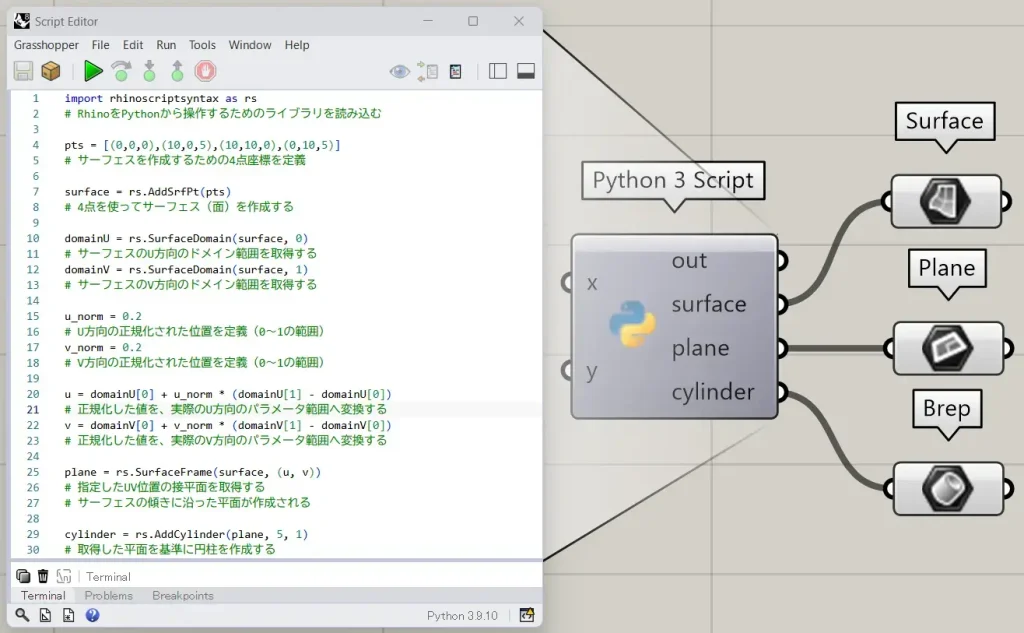The width and height of the screenshot is (1024, 633).
Task: Click the Step Out debug icon
Action: point(177,71)
